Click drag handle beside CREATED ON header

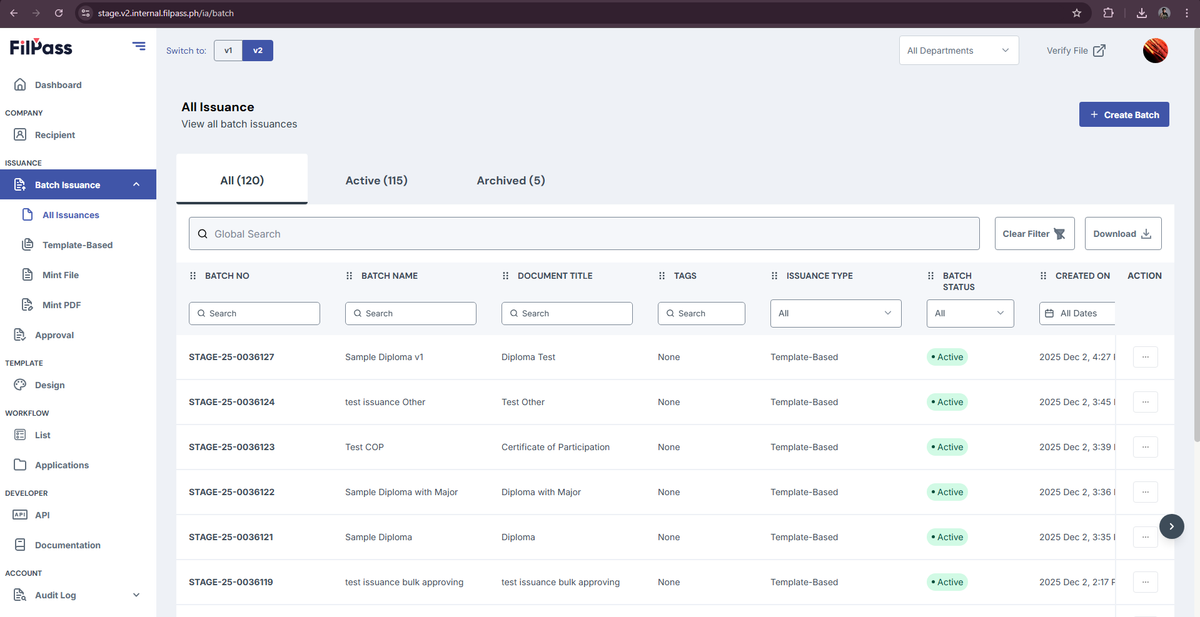tap(1044, 276)
